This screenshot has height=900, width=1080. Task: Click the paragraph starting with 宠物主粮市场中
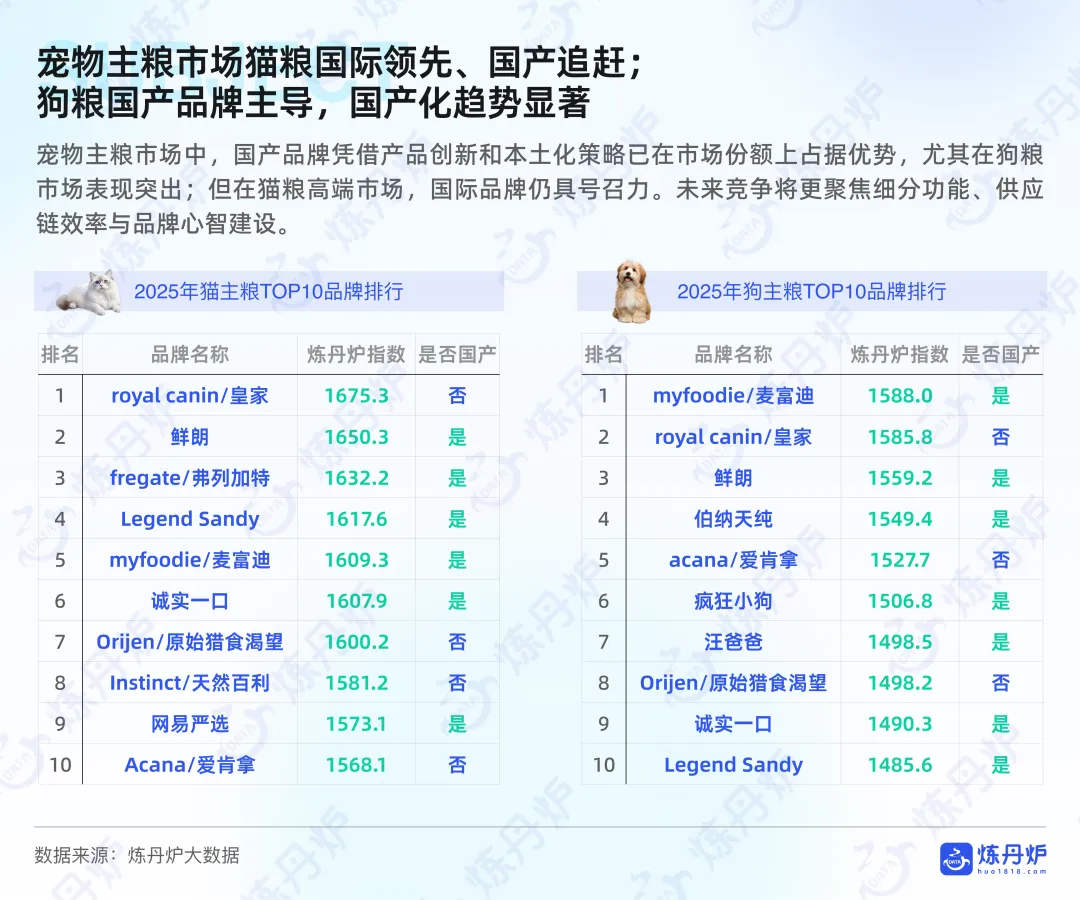540,189
